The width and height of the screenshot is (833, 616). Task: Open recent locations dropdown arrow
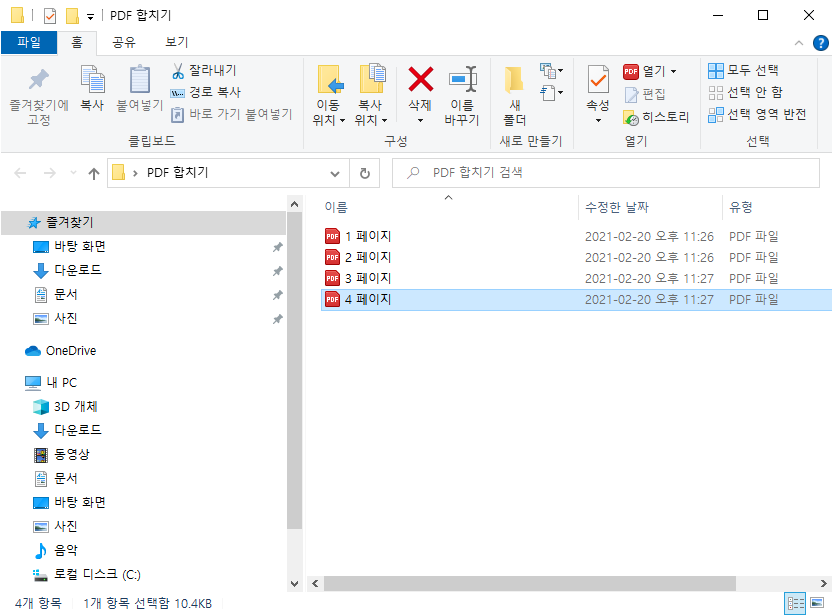point(73,173)
